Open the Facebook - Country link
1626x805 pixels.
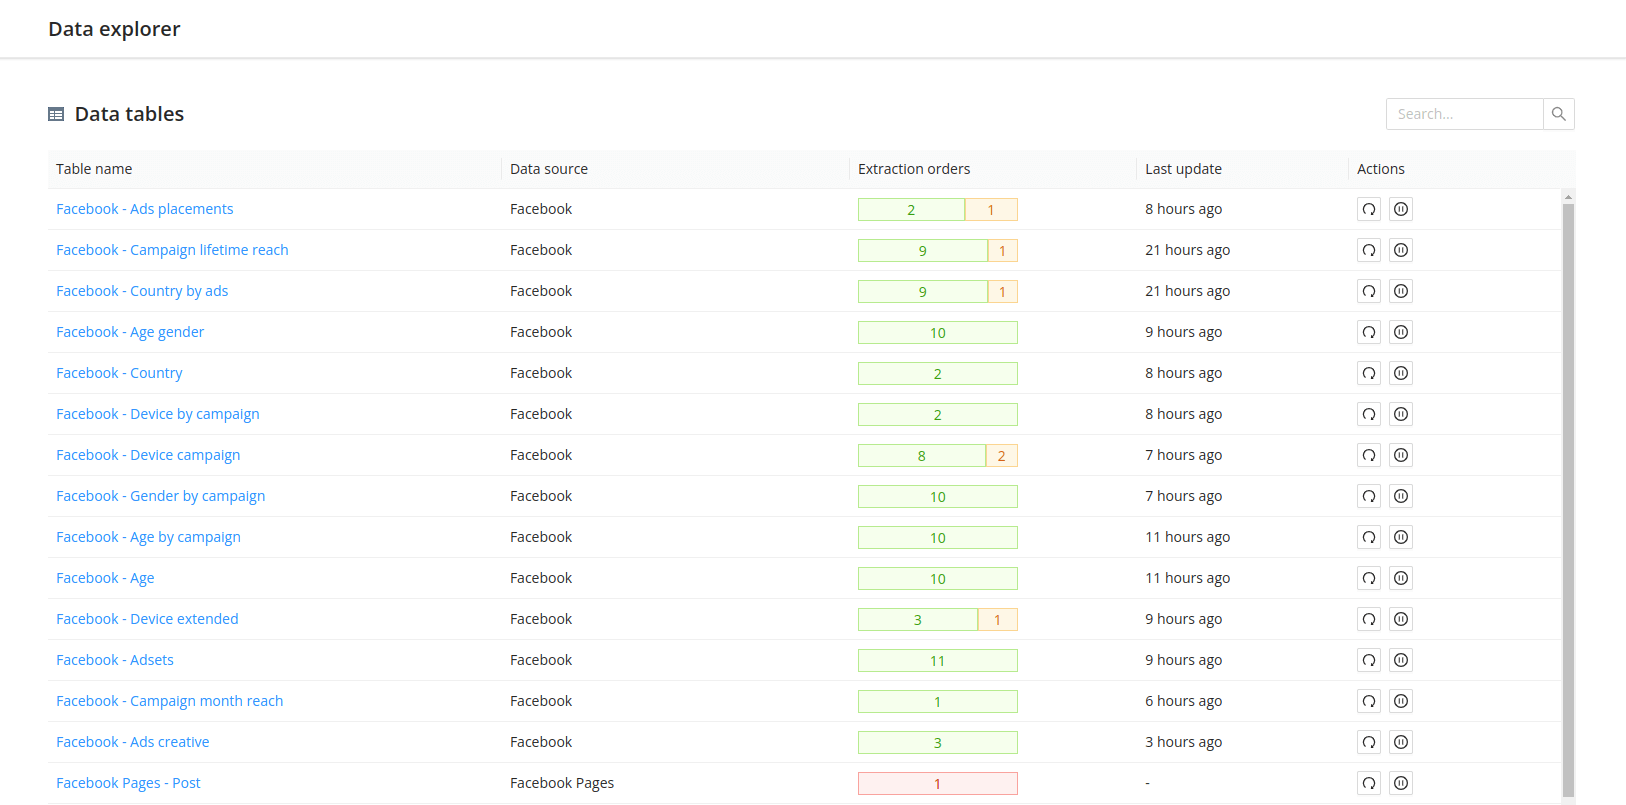point(119,373)
